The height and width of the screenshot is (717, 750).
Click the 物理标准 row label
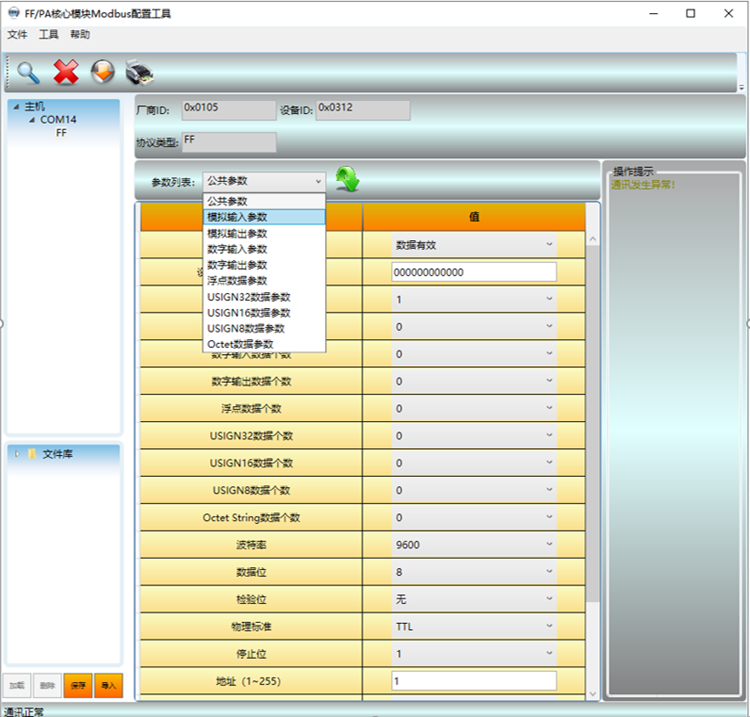coord(251,627)
